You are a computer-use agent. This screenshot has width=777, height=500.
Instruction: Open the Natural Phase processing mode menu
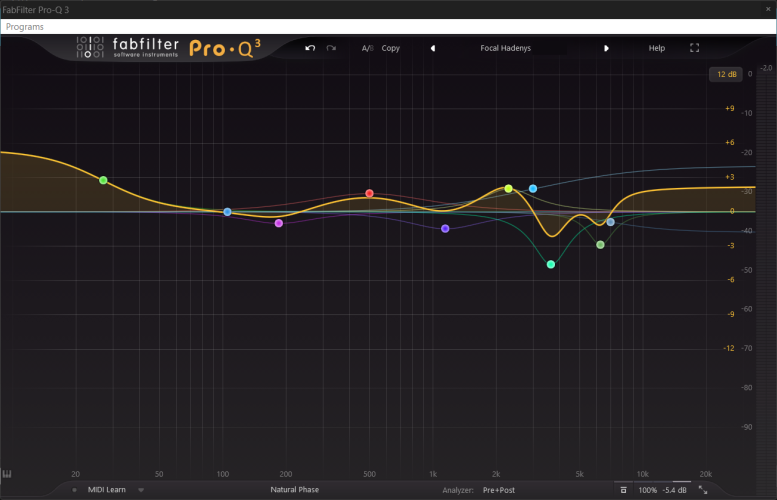294,490
